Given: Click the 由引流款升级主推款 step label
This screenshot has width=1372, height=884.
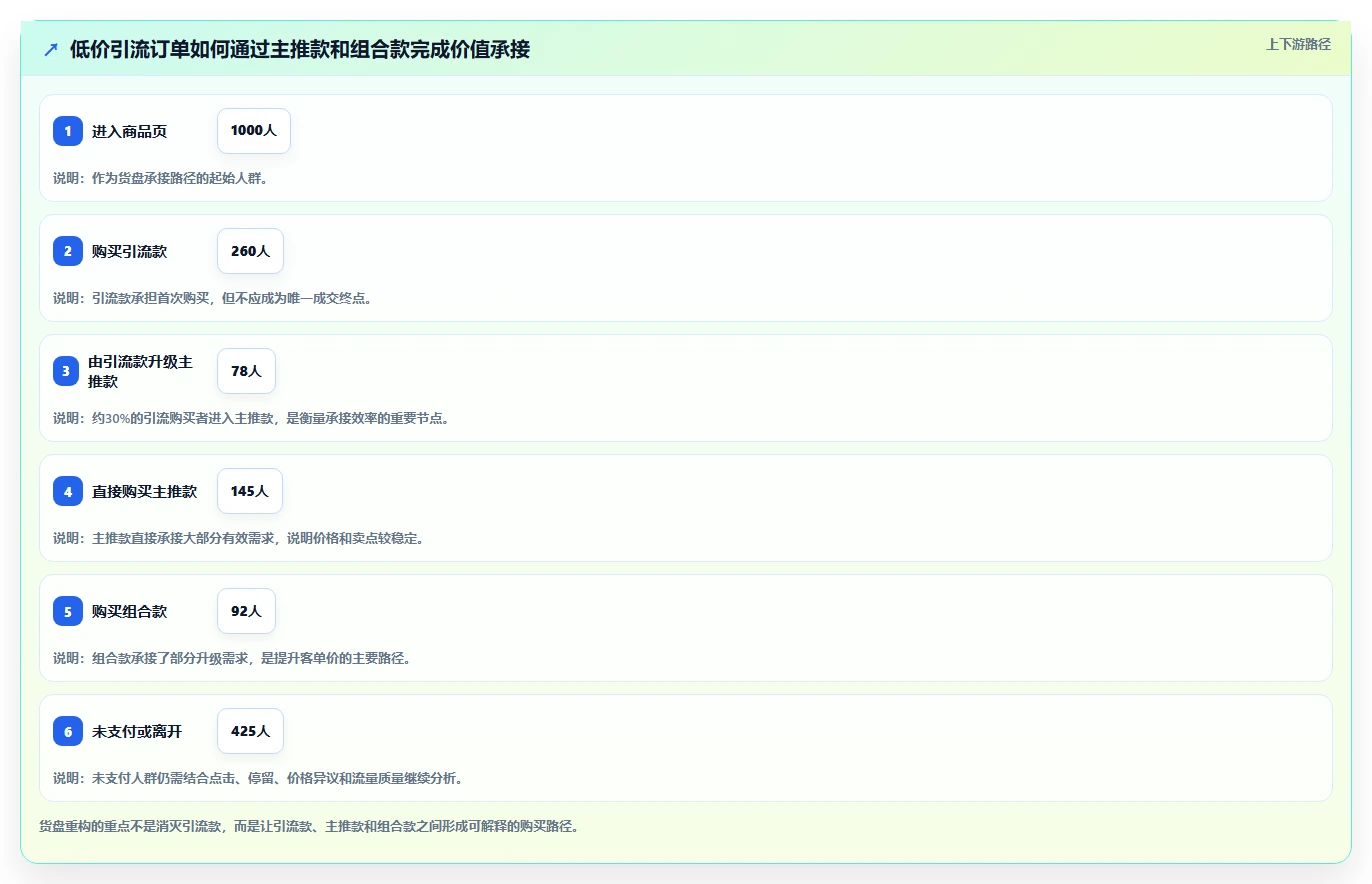Looking at the screenshot, I should coord(140,371).
